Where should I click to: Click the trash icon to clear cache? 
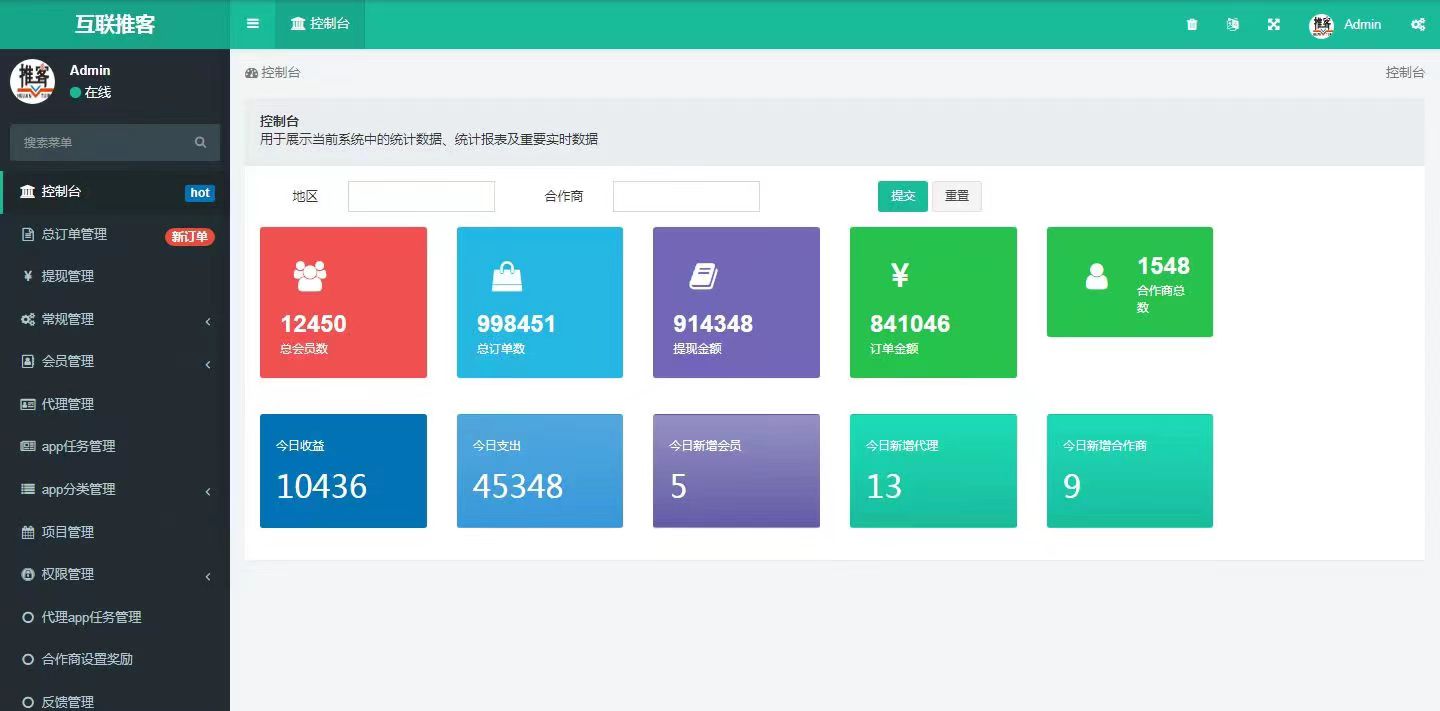[x=1192, y=25]
